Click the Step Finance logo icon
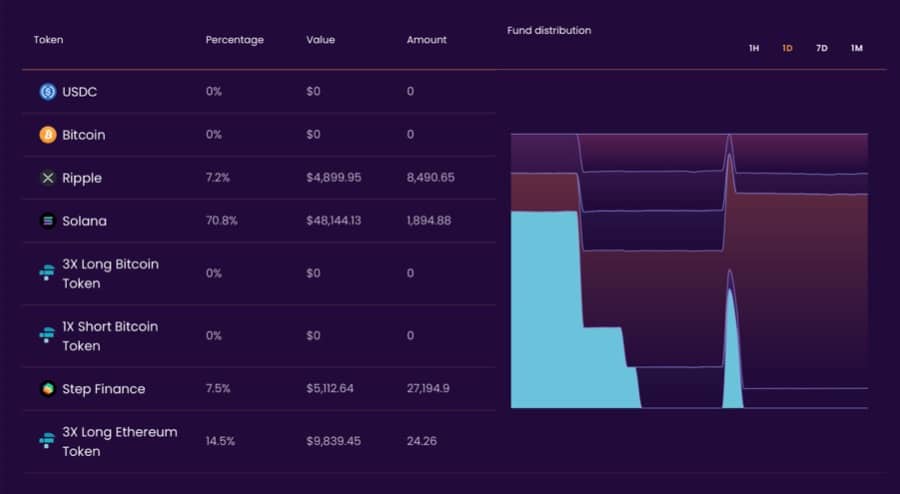900x494 pixels. [x=47, y=389]
